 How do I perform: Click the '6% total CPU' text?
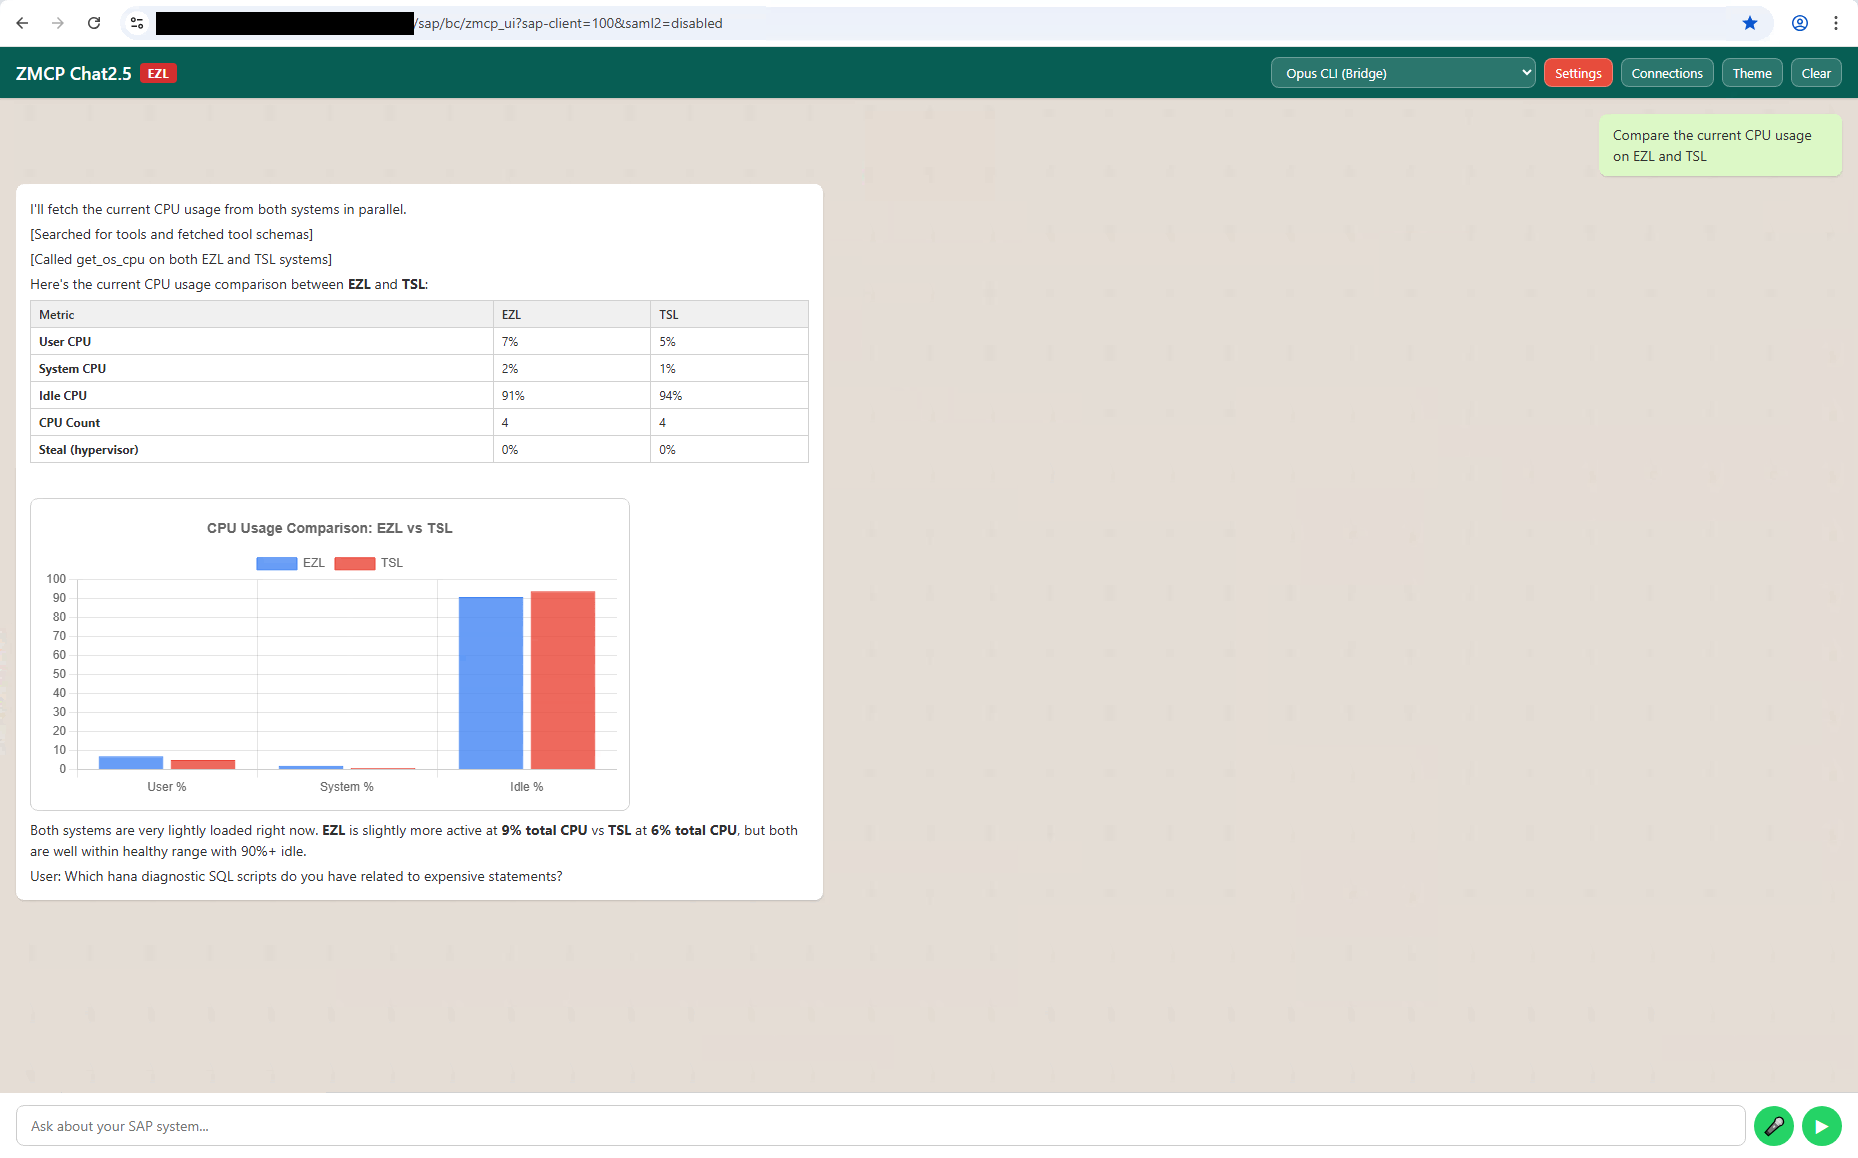click(694, 830)
